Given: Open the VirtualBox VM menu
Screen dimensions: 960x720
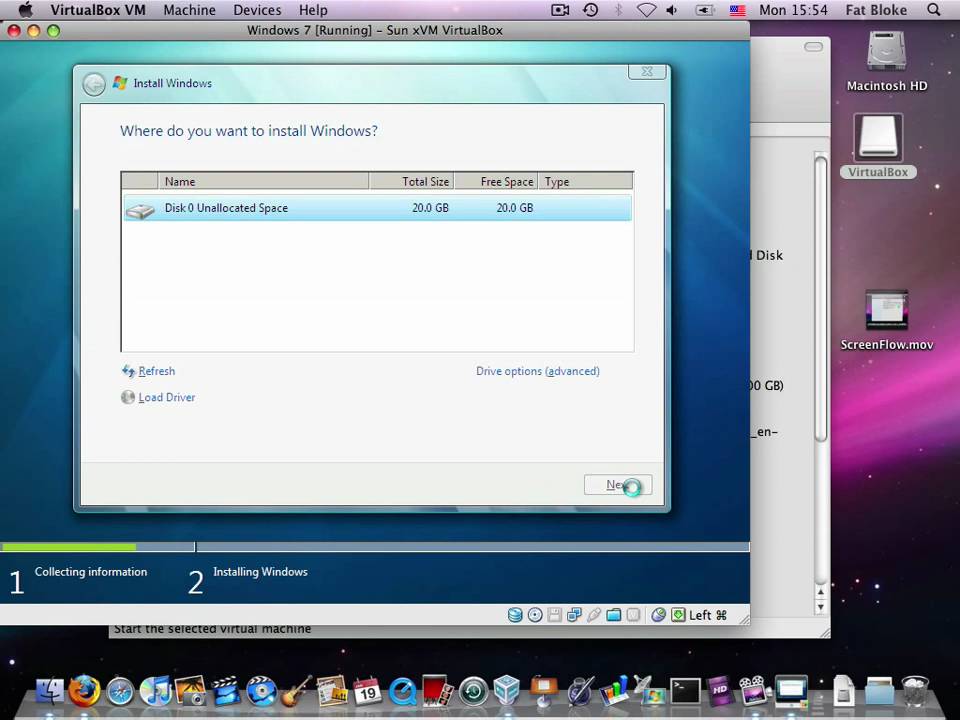Looking at the screenshot, I should (x=98, y=10).
